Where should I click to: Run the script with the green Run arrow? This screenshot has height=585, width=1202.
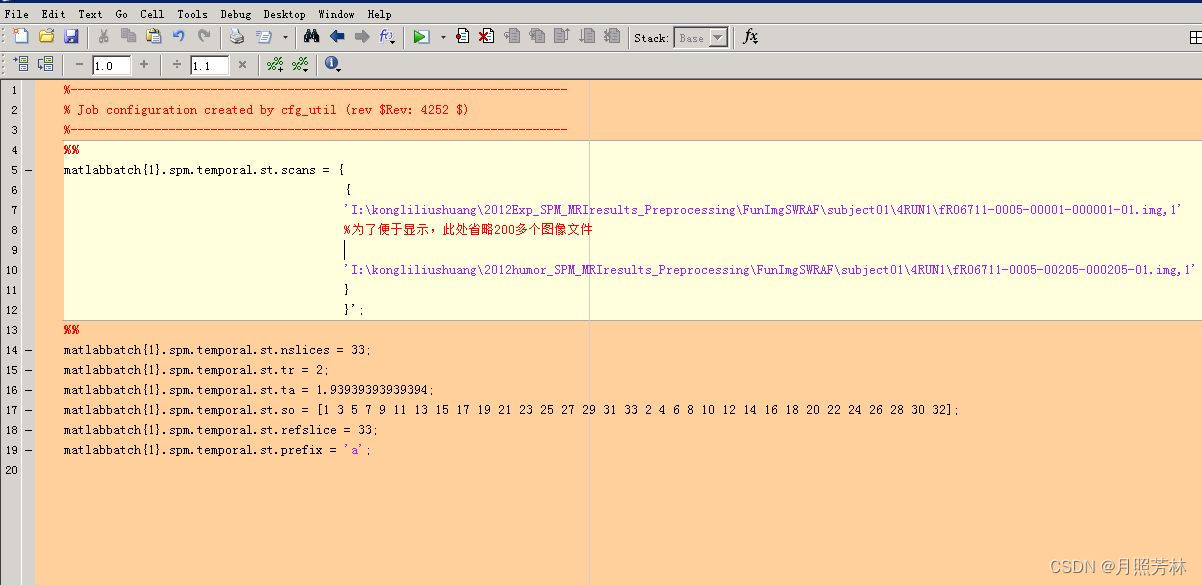coord(419,36)
